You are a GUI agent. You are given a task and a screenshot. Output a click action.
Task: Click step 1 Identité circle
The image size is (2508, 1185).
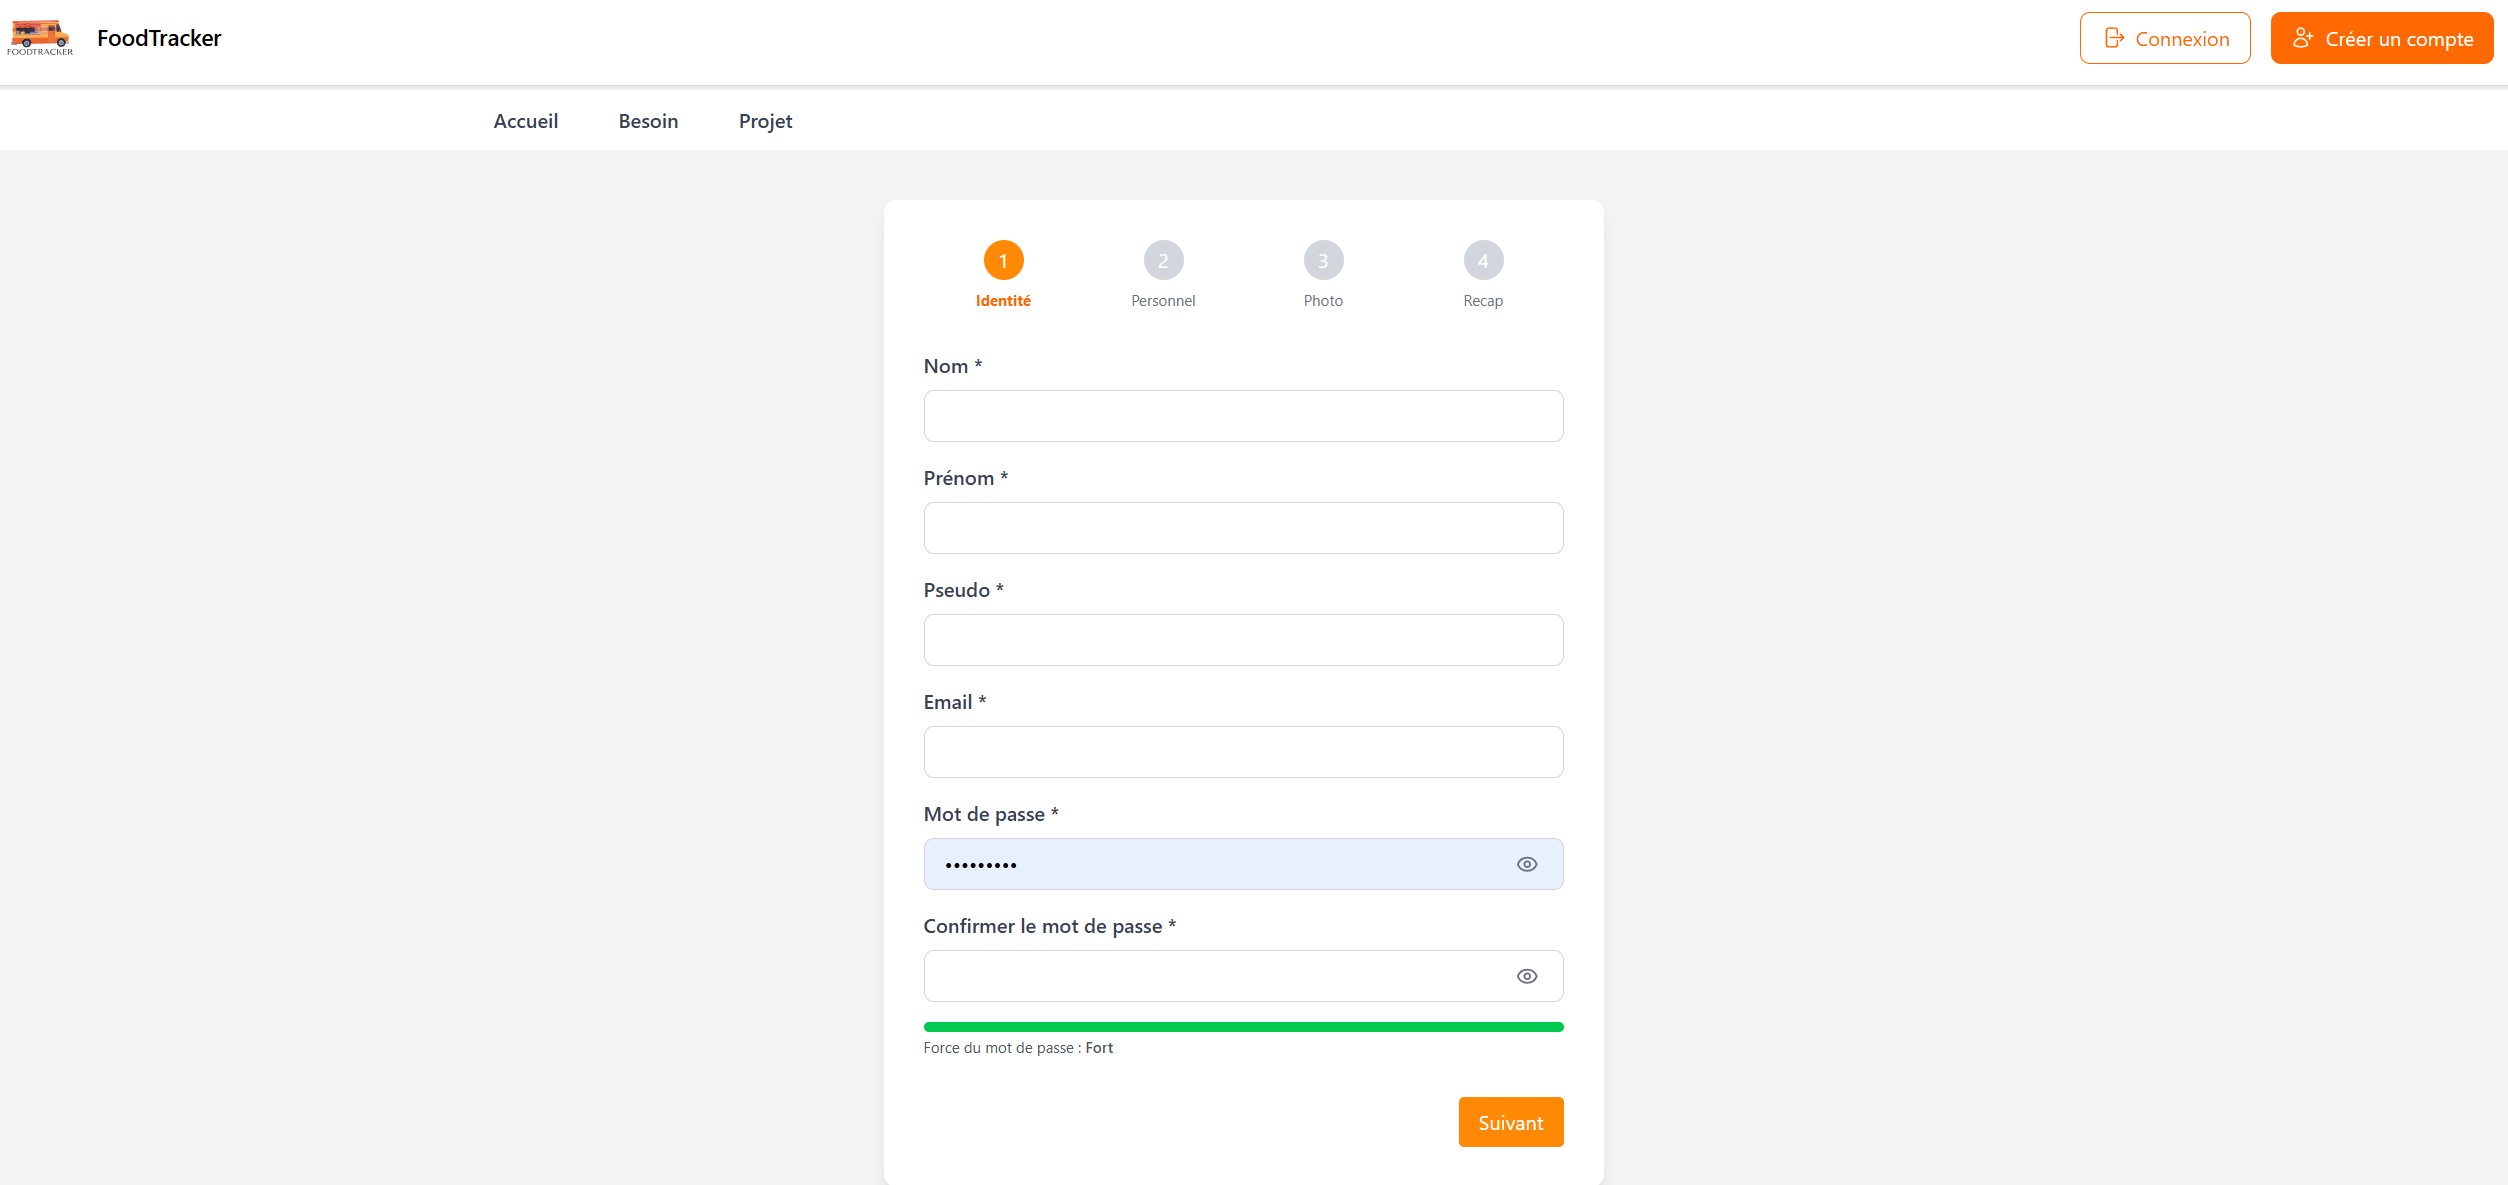tap(1003, 261)
